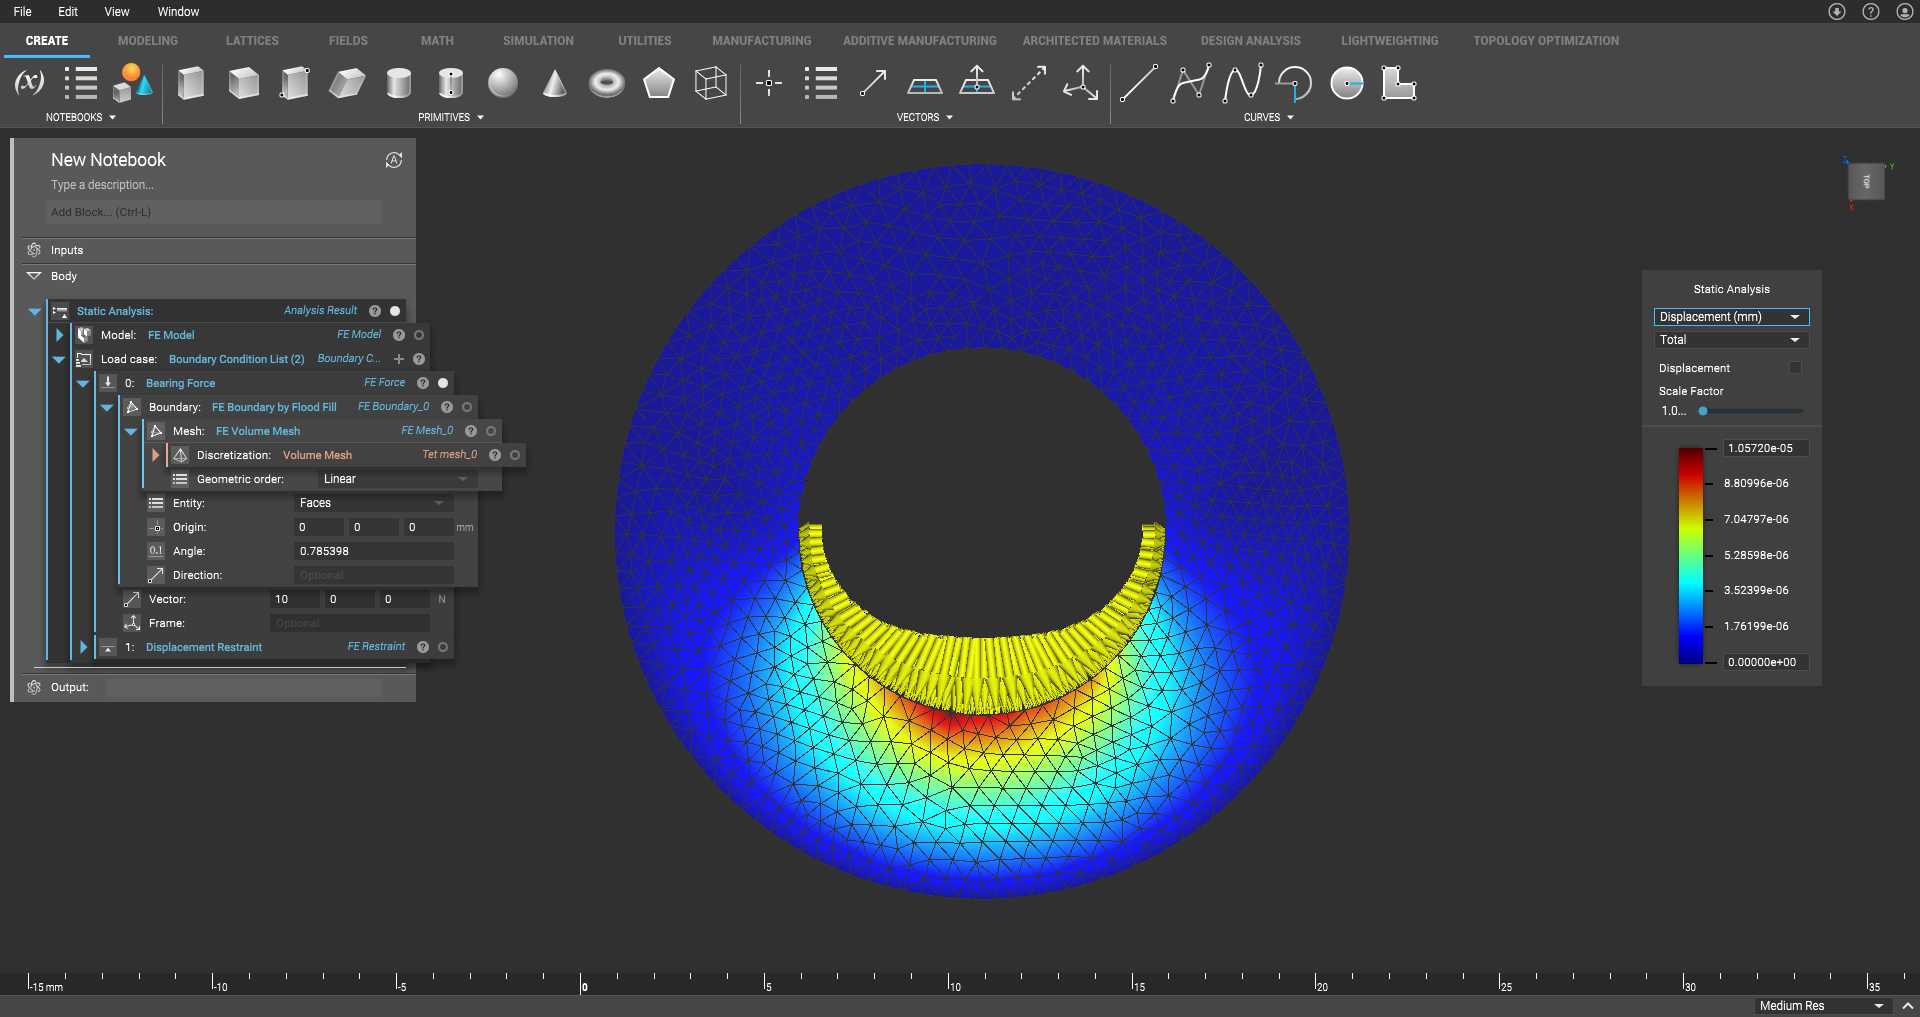Click the Vector arrow icon
This screenshot has height=1017, width=1920.
873,84
